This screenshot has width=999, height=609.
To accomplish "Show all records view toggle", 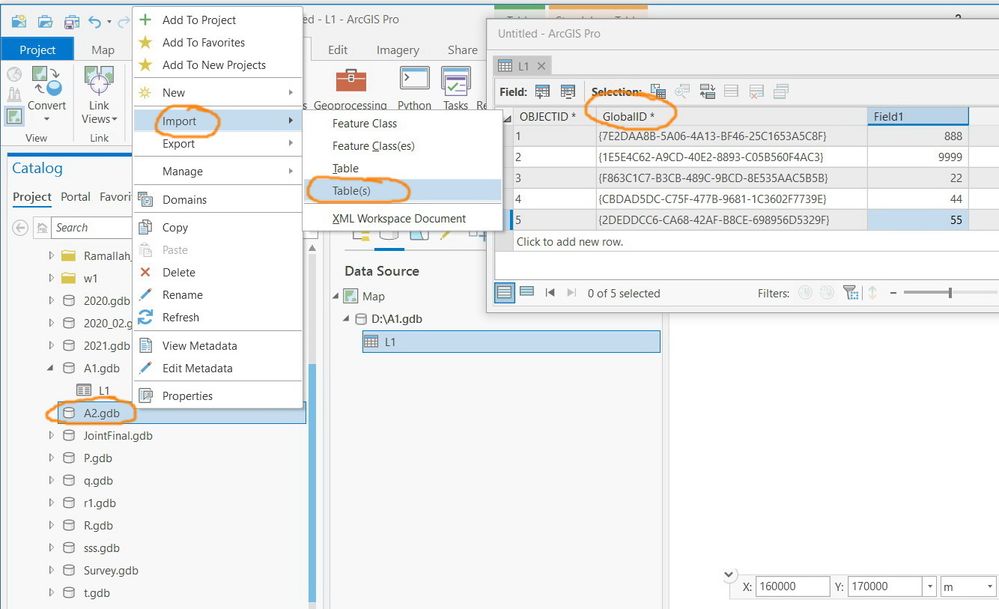I will click(505, 292).
